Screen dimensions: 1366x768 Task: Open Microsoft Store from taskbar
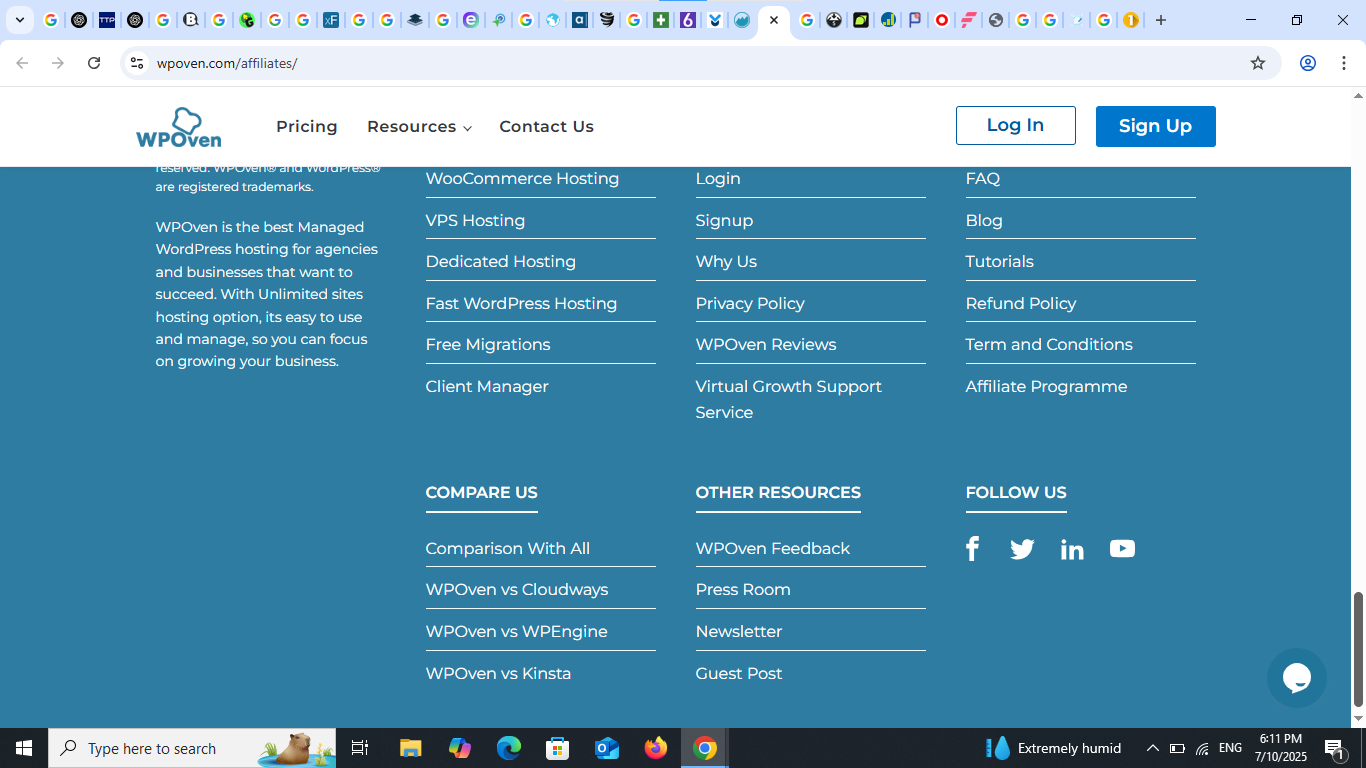pyautogui.click(x=558, y=748)
